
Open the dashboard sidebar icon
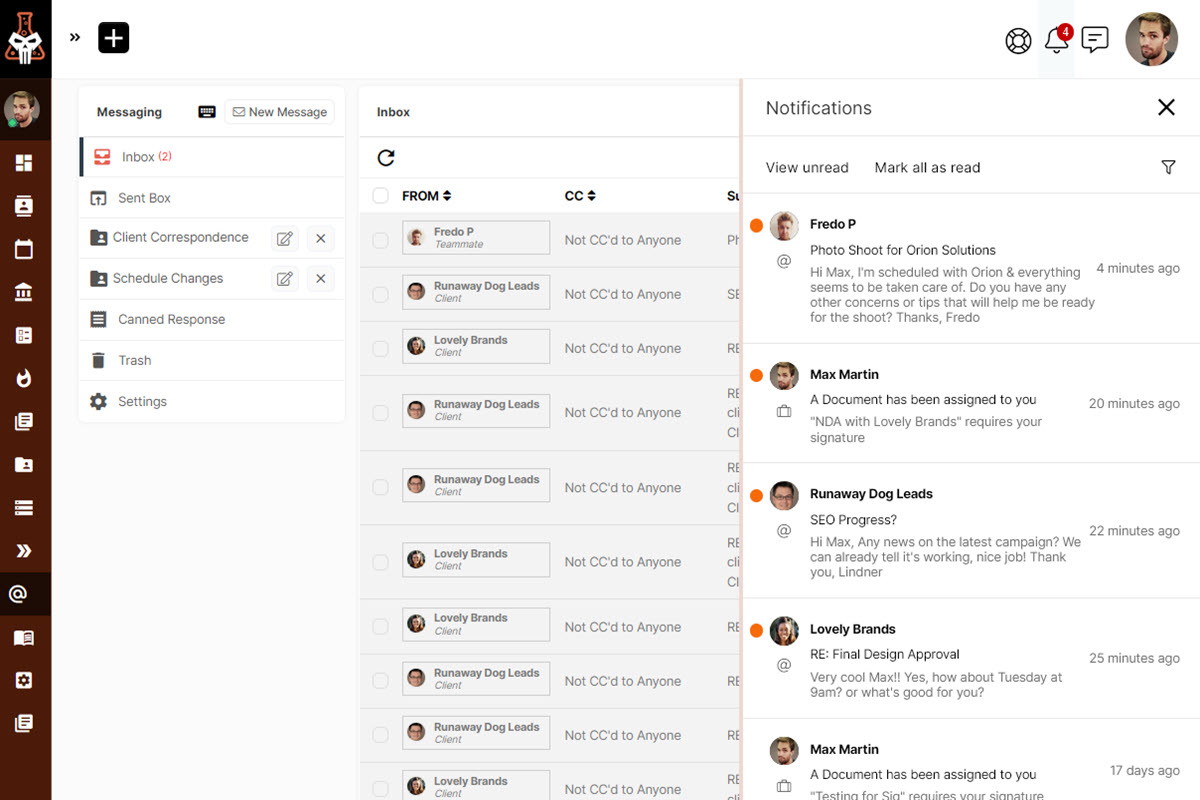[x=24, y=163]
